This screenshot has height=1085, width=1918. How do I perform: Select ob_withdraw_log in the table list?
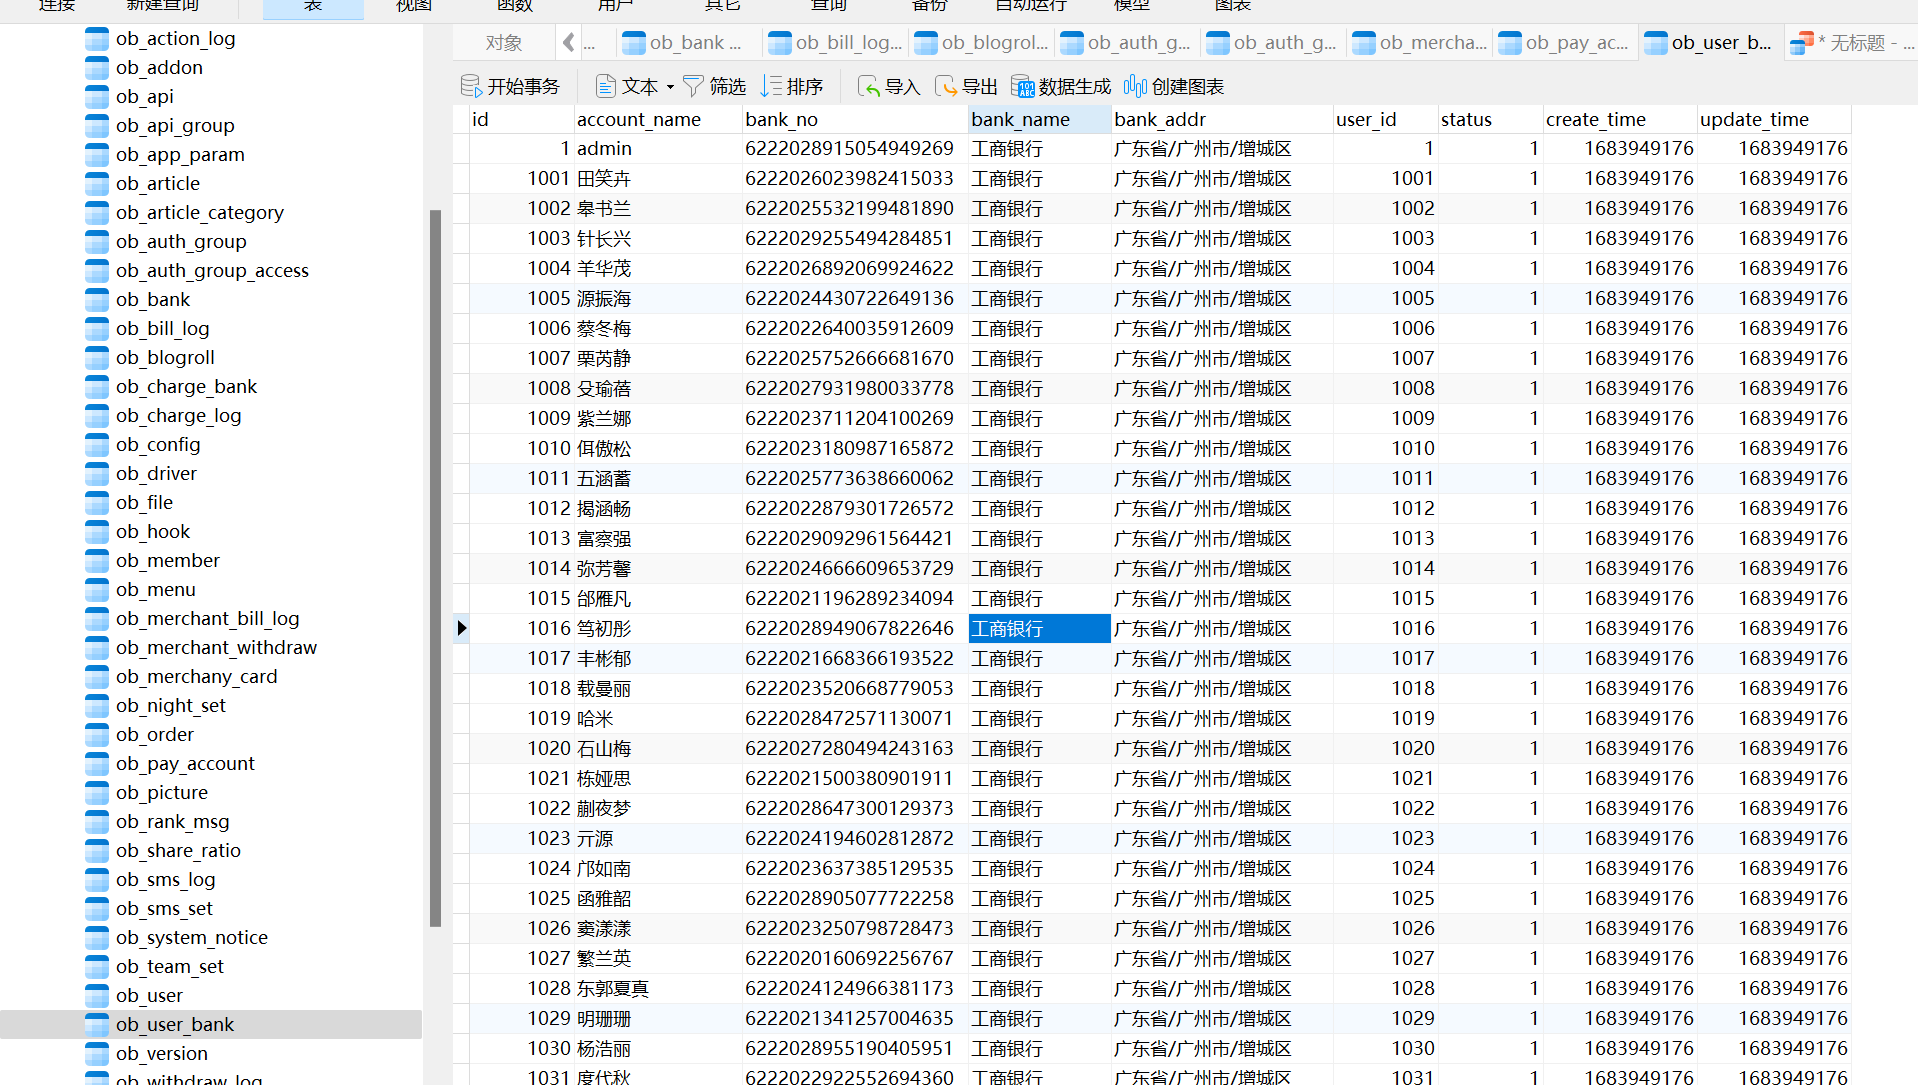pos(188,1079)
